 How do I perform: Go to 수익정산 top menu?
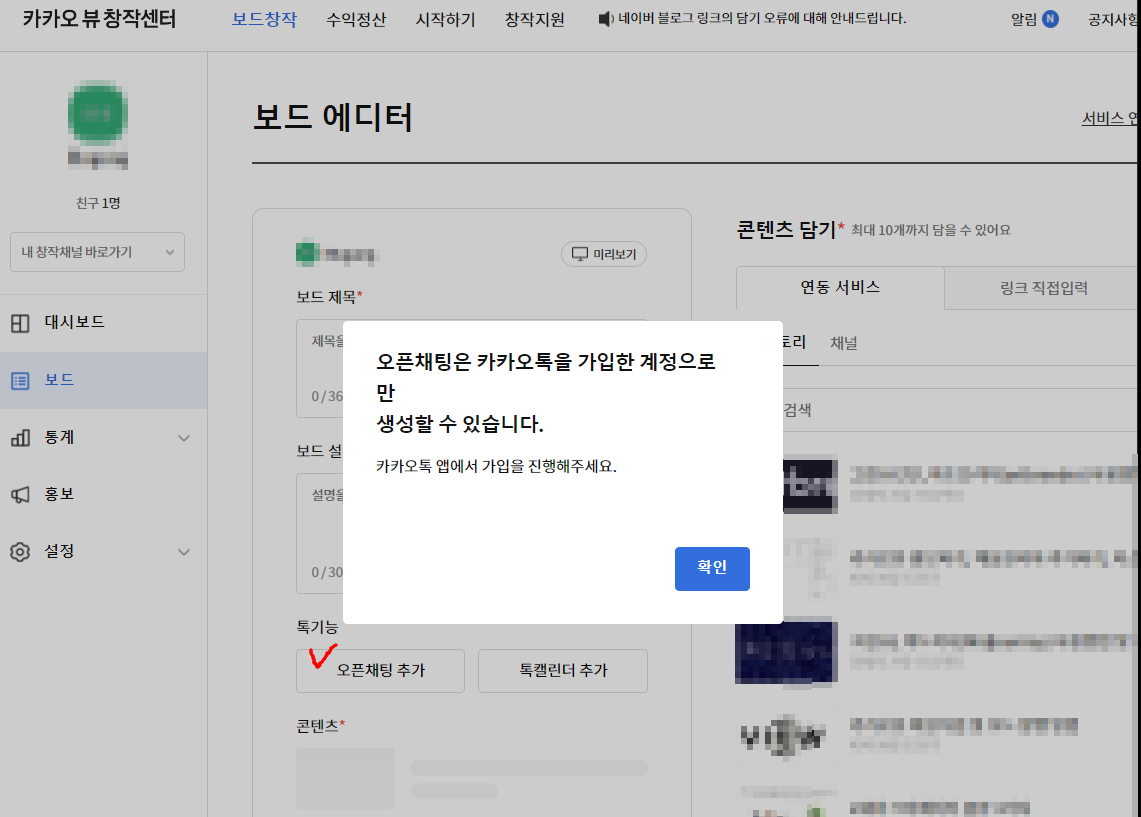click(356, 20)
